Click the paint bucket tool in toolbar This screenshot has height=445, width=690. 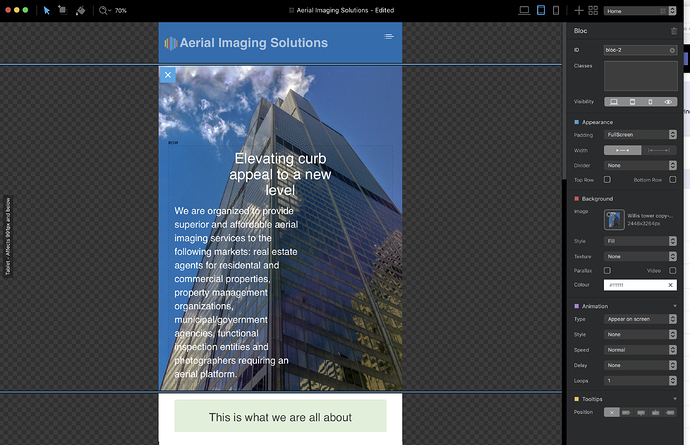[80, 10]
